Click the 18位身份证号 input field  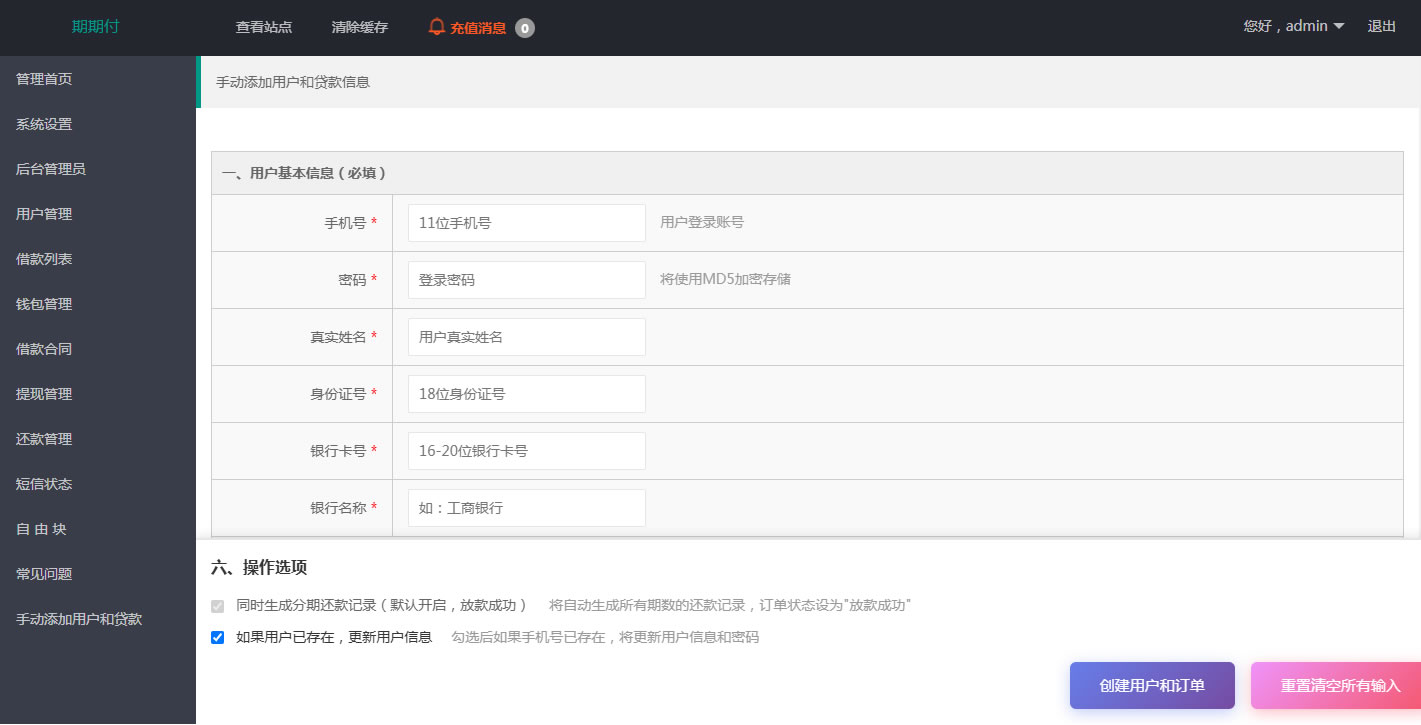pos(526,394)
